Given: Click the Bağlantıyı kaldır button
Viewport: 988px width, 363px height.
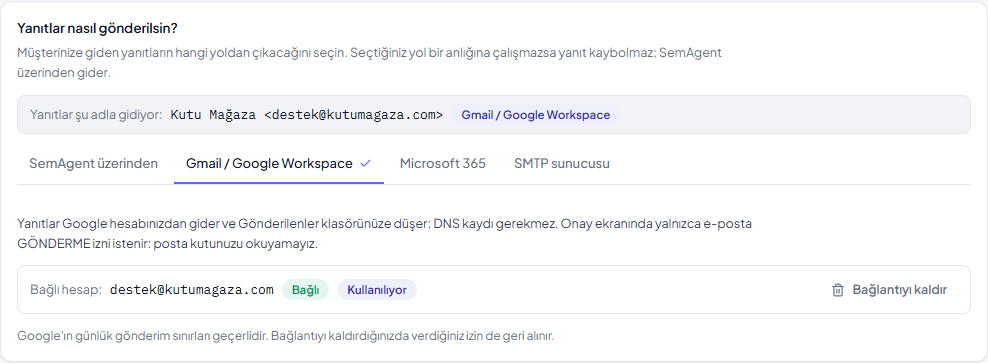Looking at the screenshot, I should tap(889, 290).
